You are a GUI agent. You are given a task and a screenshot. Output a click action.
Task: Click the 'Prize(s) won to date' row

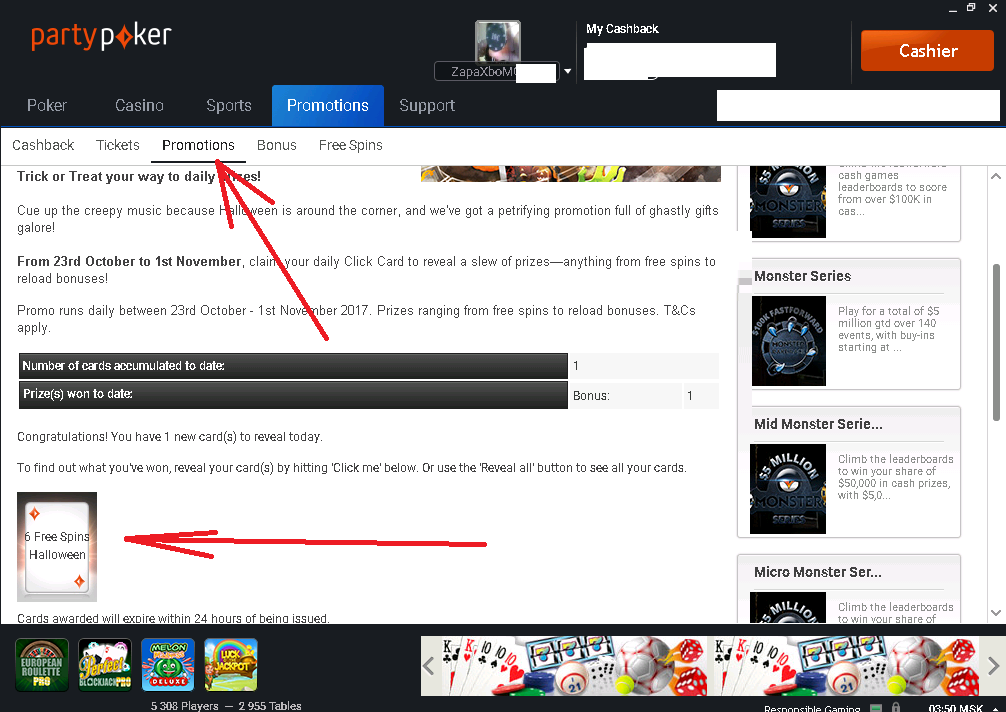[369, 395]
